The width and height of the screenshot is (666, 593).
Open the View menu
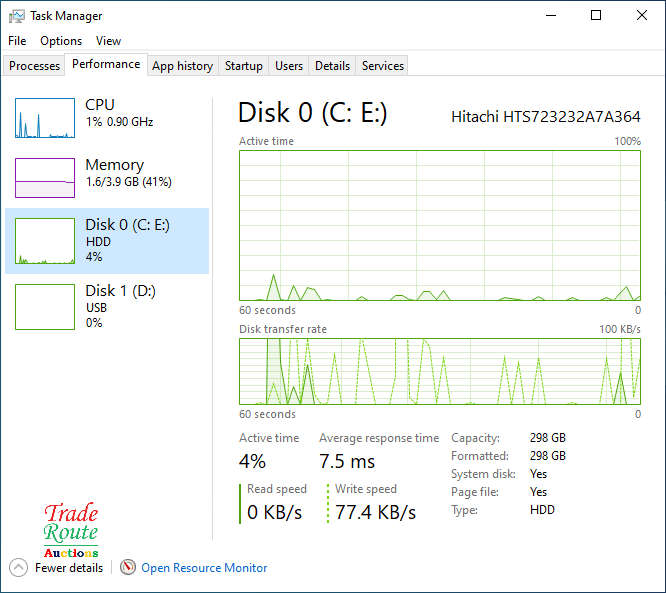coord(108,41)
